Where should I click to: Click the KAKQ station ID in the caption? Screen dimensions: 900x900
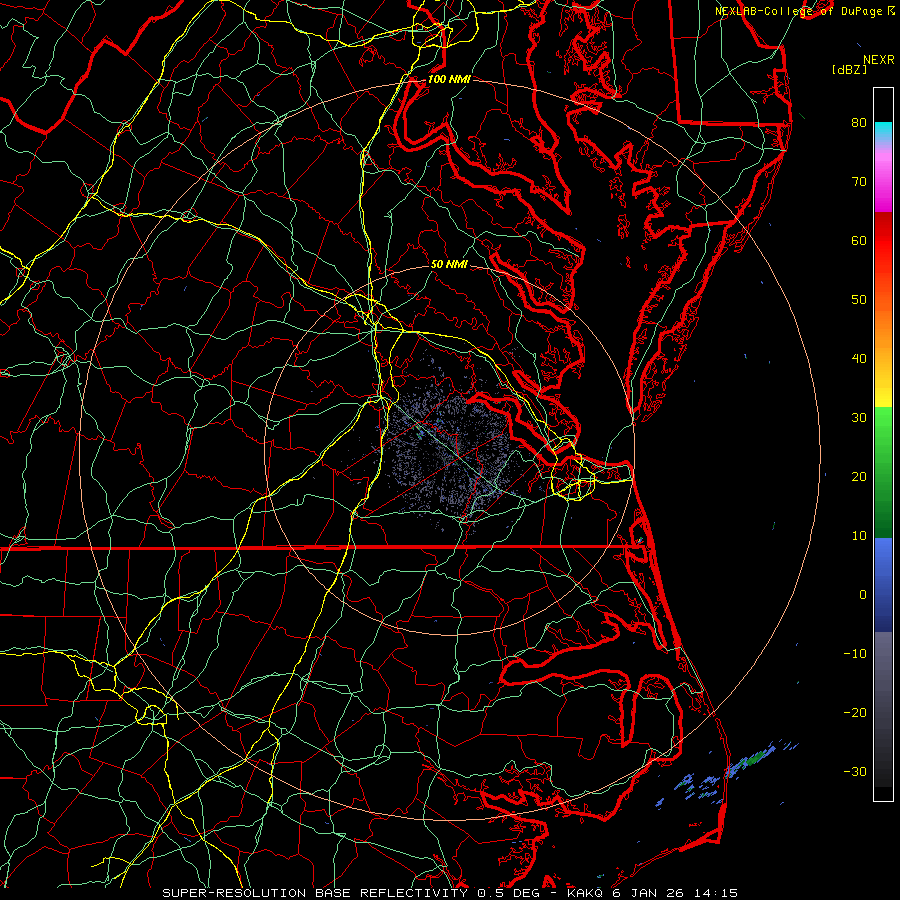586,892
